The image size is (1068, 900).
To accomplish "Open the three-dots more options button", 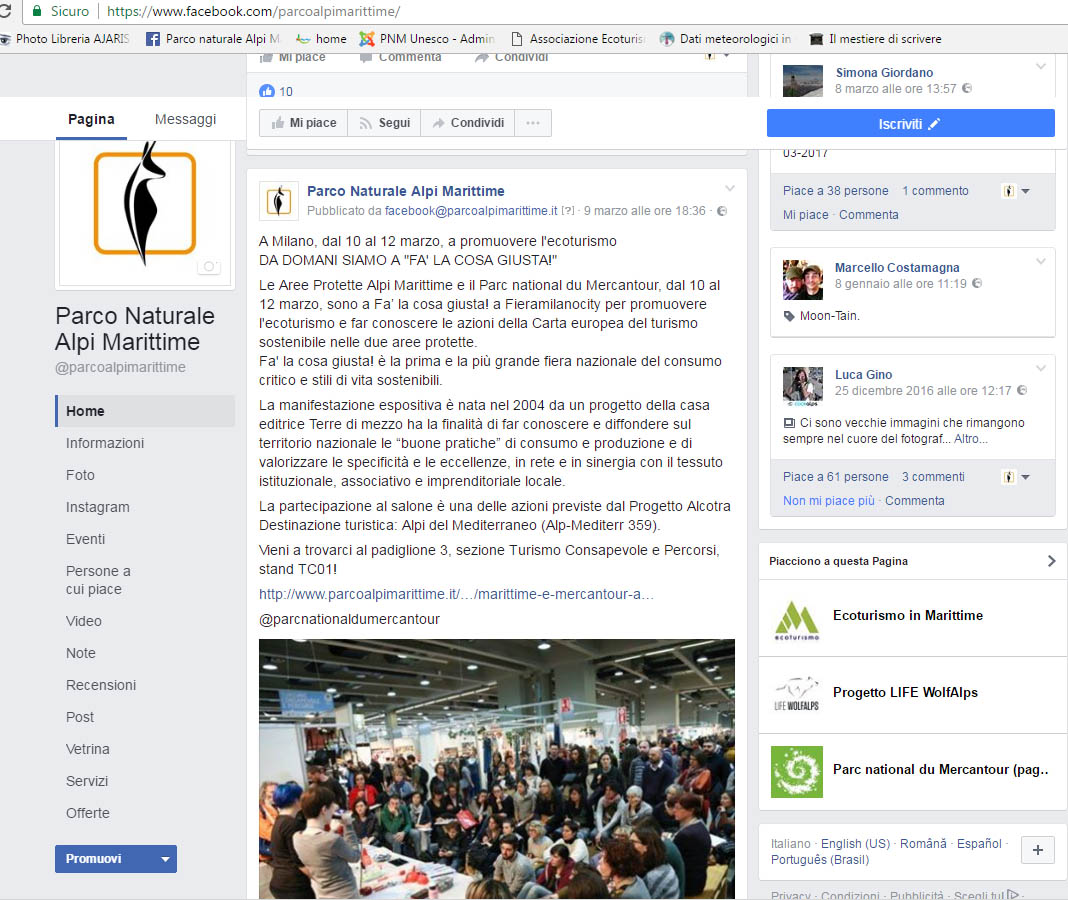I will click(533, 123).
